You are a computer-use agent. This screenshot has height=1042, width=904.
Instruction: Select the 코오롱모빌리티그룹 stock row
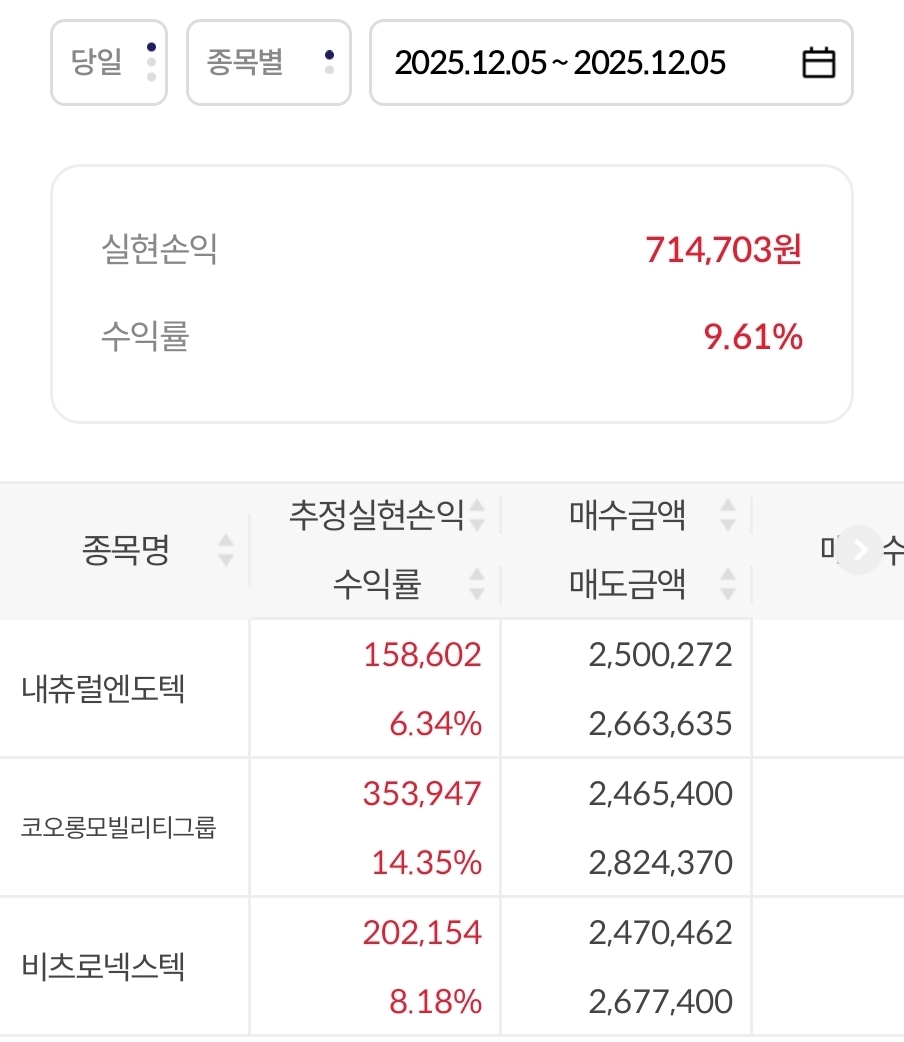(x=119, y=828)
